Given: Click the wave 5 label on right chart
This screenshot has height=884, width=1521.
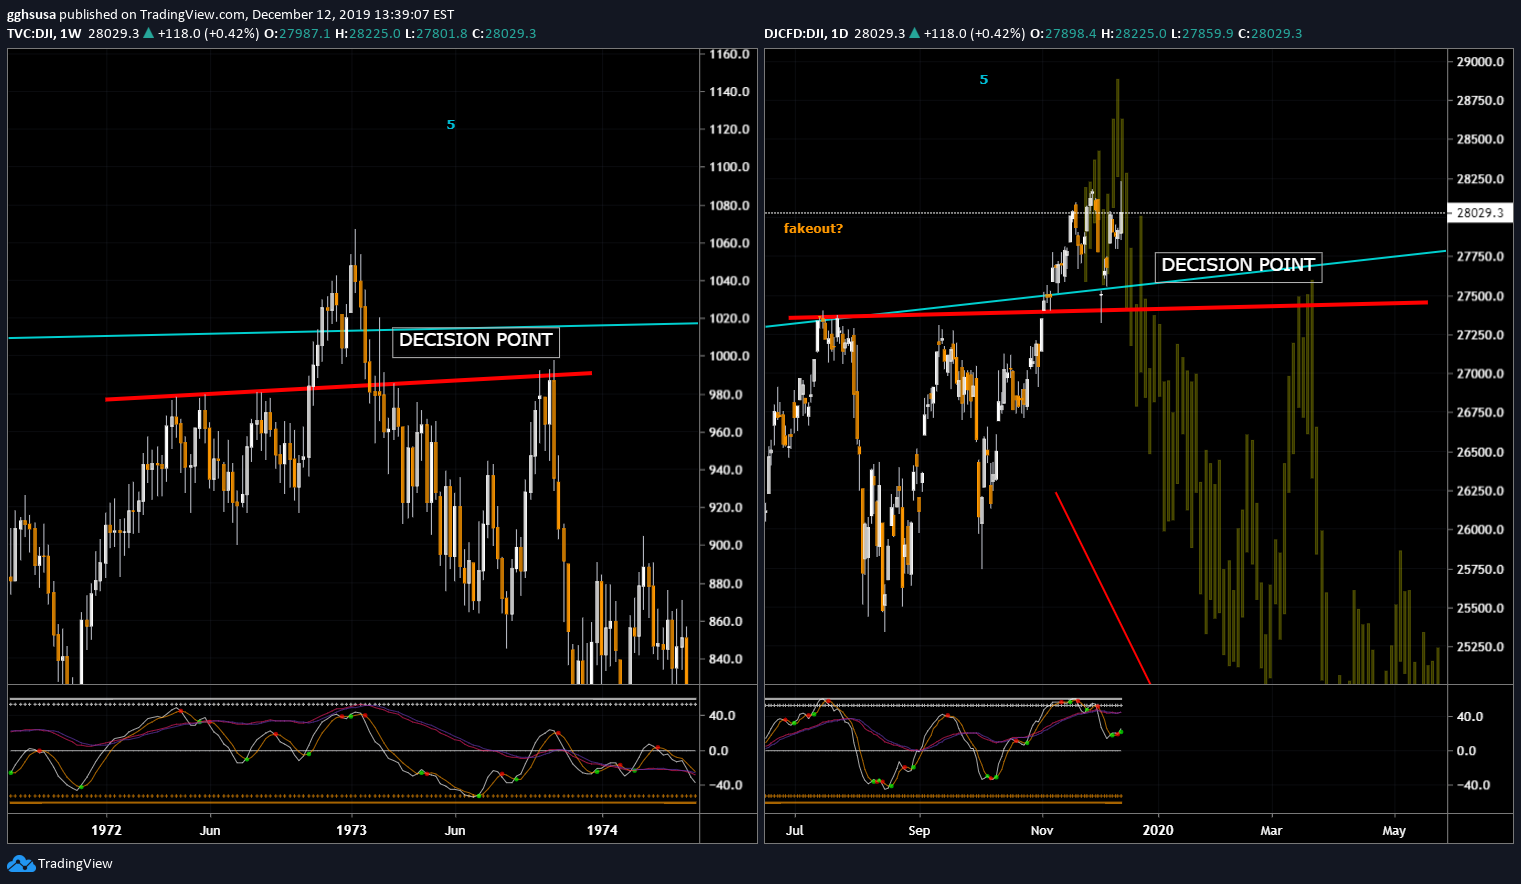Looking at the screenshot, I should coord(984,79).
